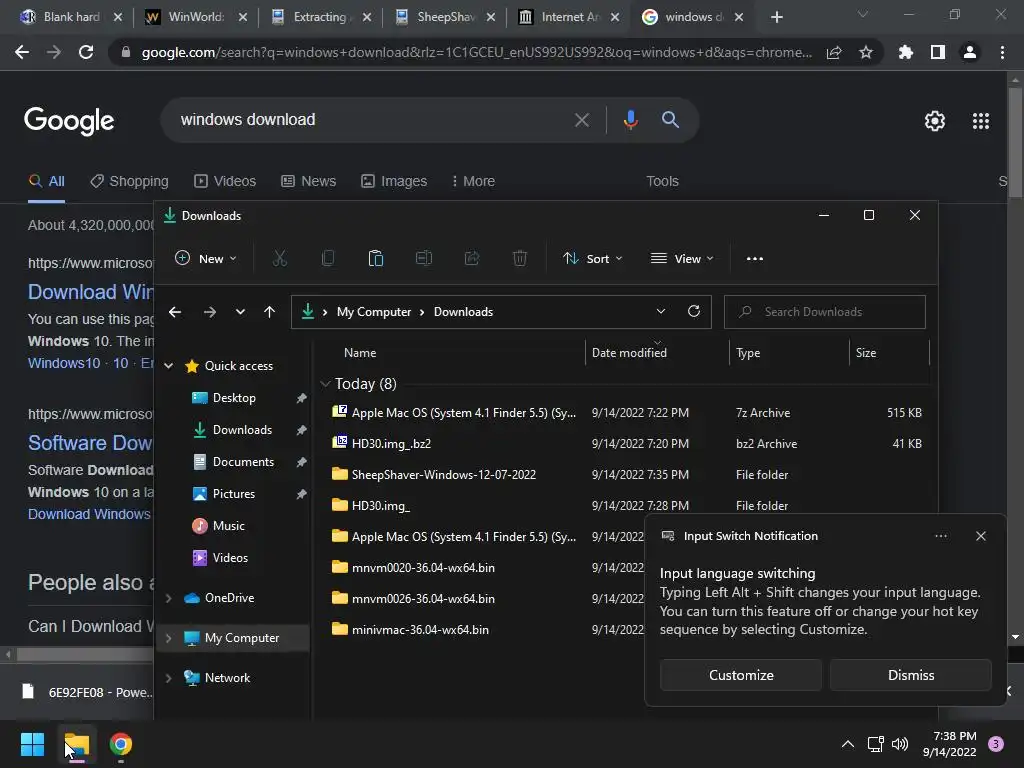Open the Google apps grid

click(x=981, y=121)
